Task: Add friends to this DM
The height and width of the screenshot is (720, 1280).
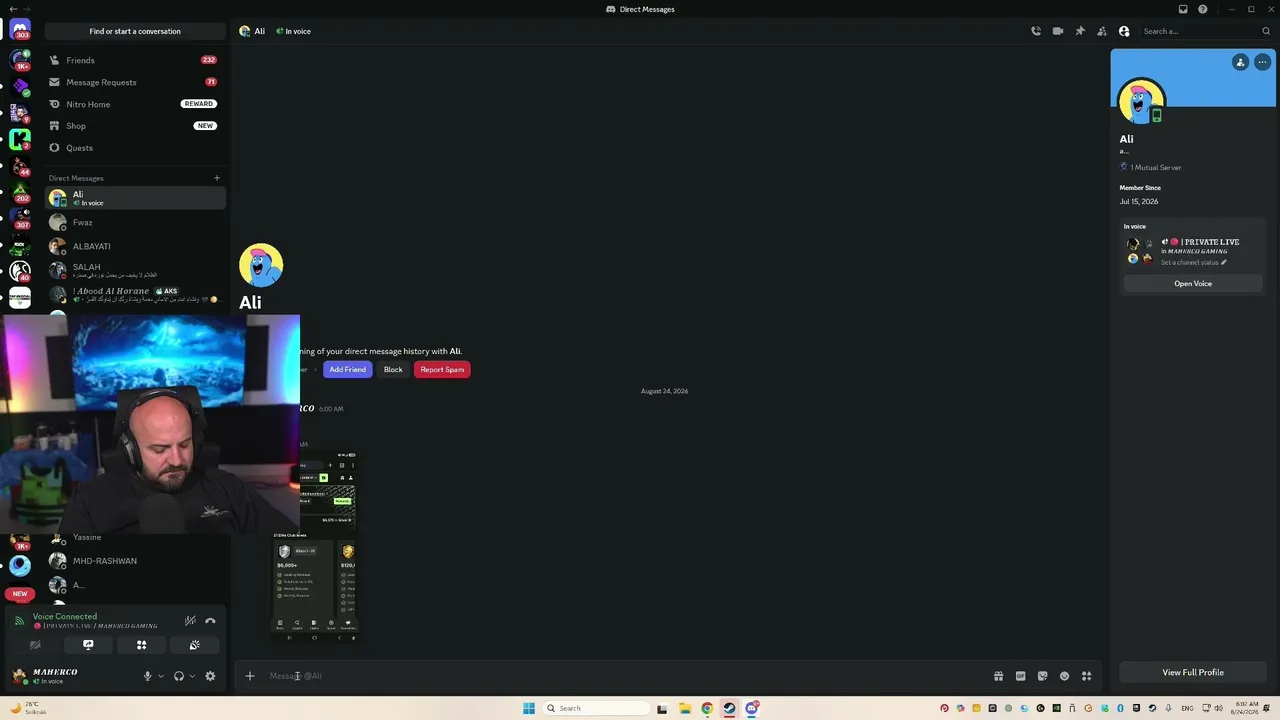Action: (1102, 31)
